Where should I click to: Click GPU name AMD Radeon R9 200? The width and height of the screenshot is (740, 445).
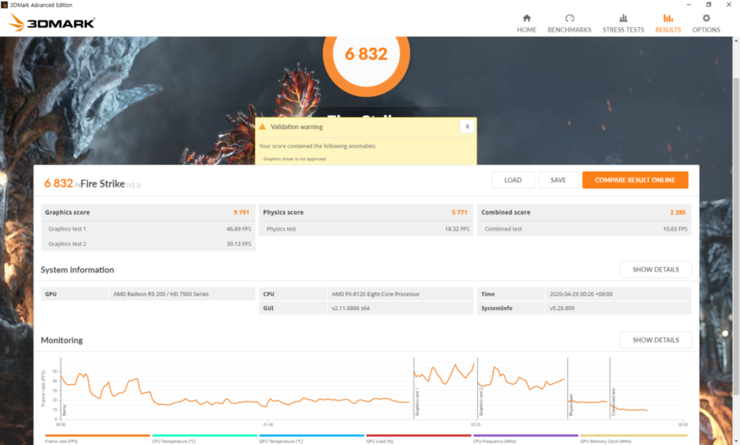click(161, 294)
